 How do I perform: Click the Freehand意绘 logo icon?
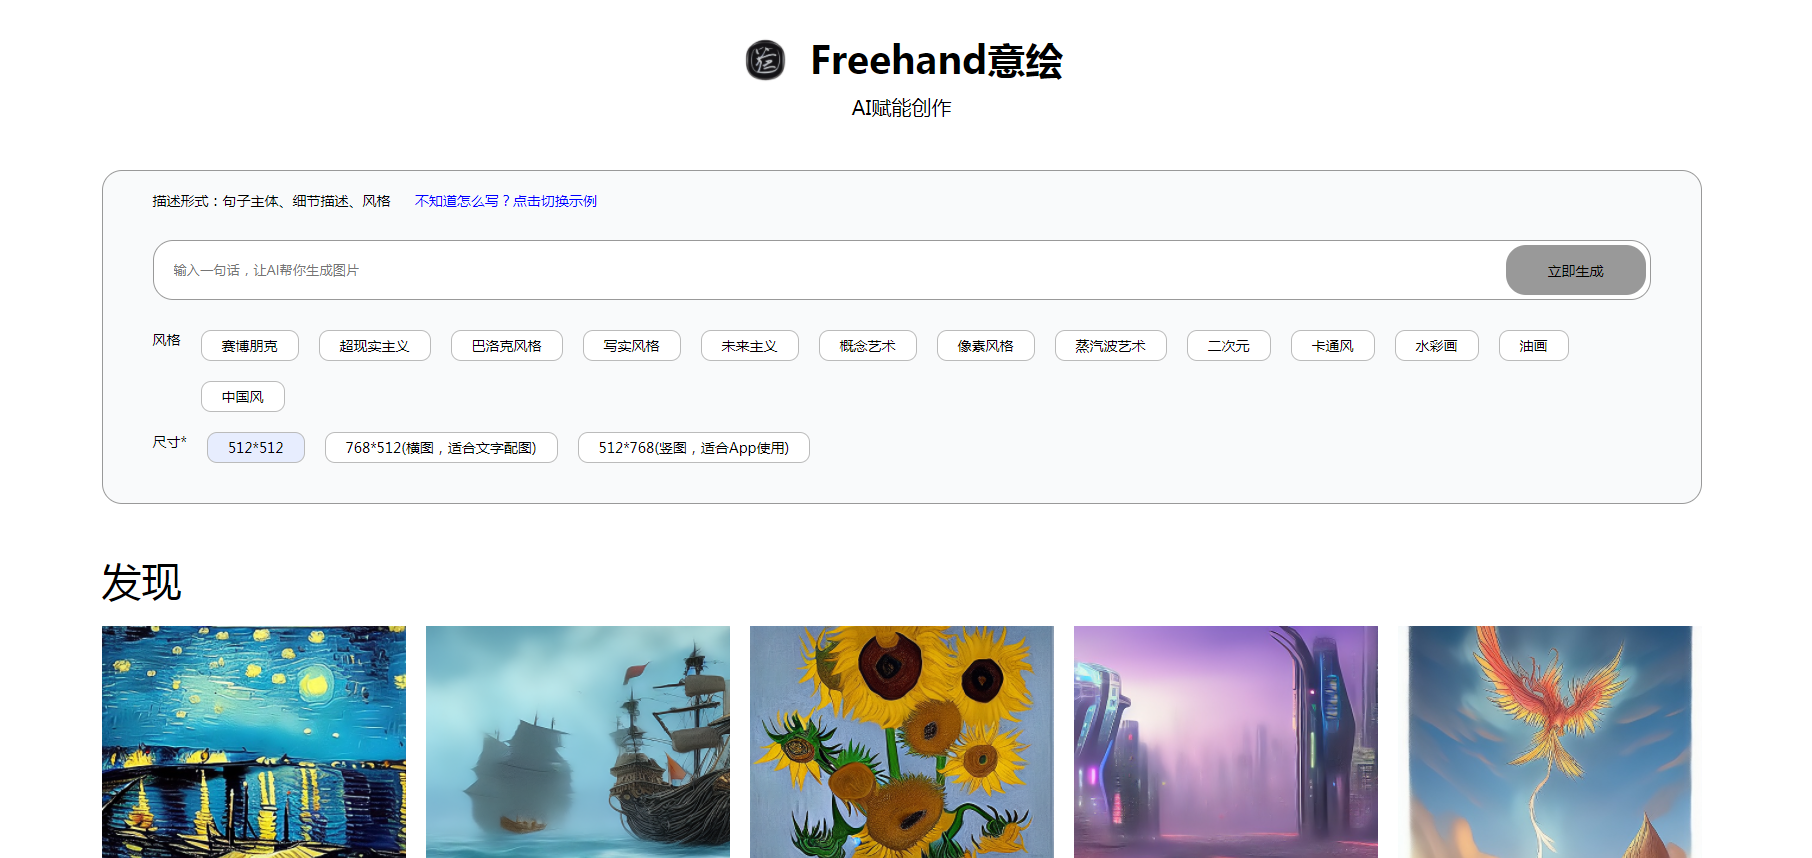pyautogui.click(x=765, y=60)
